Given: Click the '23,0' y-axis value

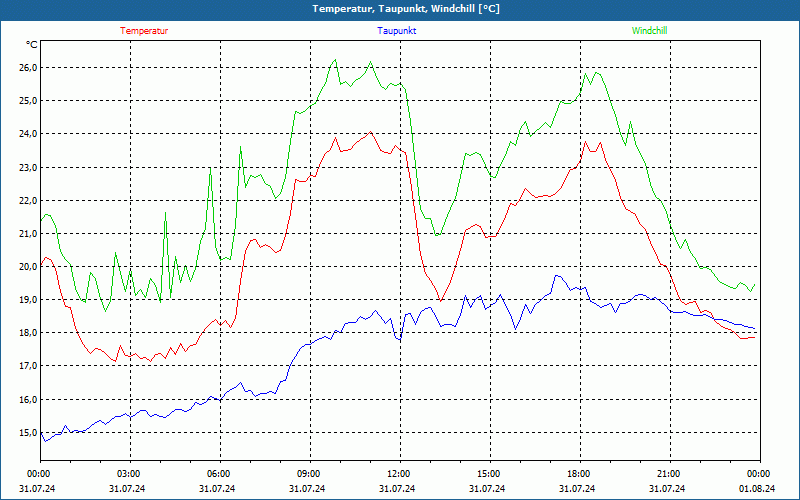Looking at the screenshot, I should pos(28,167).
